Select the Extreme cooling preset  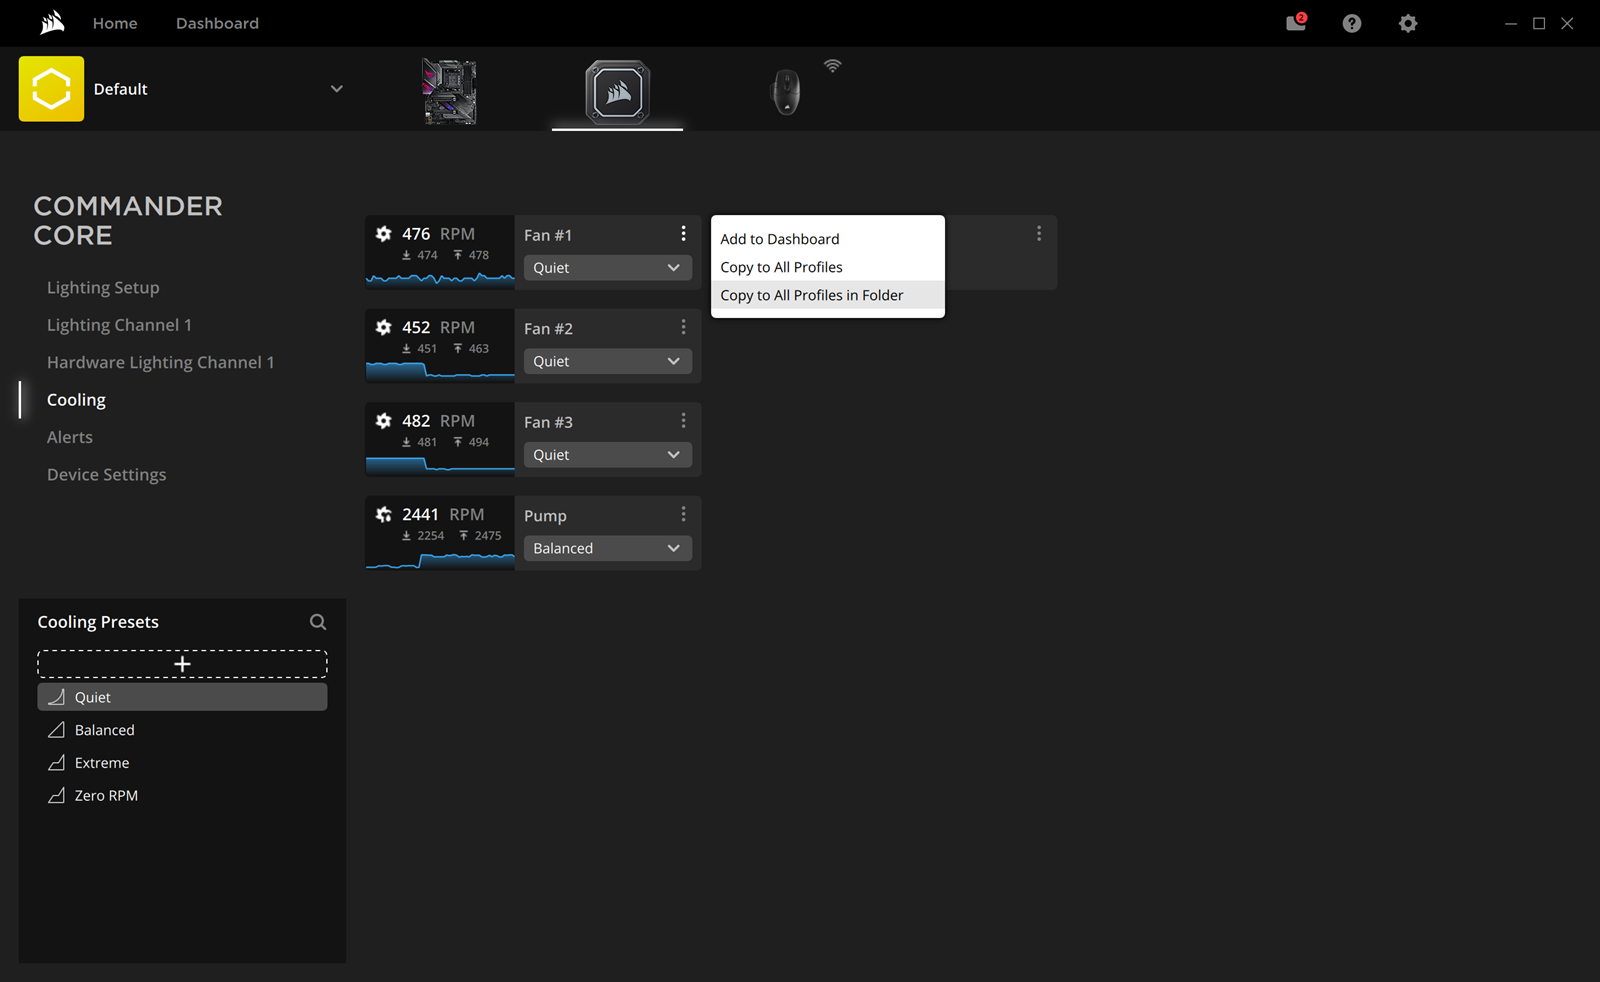[x=182, y=763]
